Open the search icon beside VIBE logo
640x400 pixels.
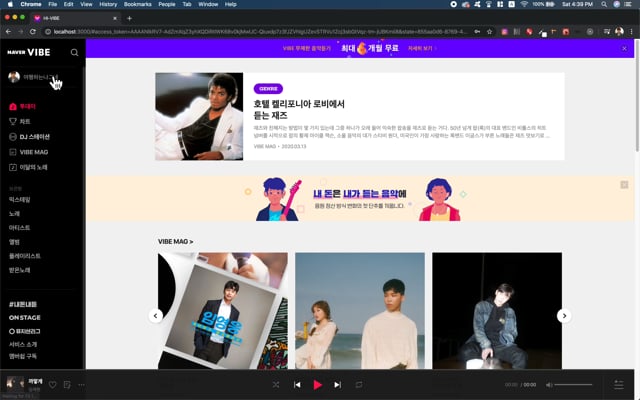[74, 52]
